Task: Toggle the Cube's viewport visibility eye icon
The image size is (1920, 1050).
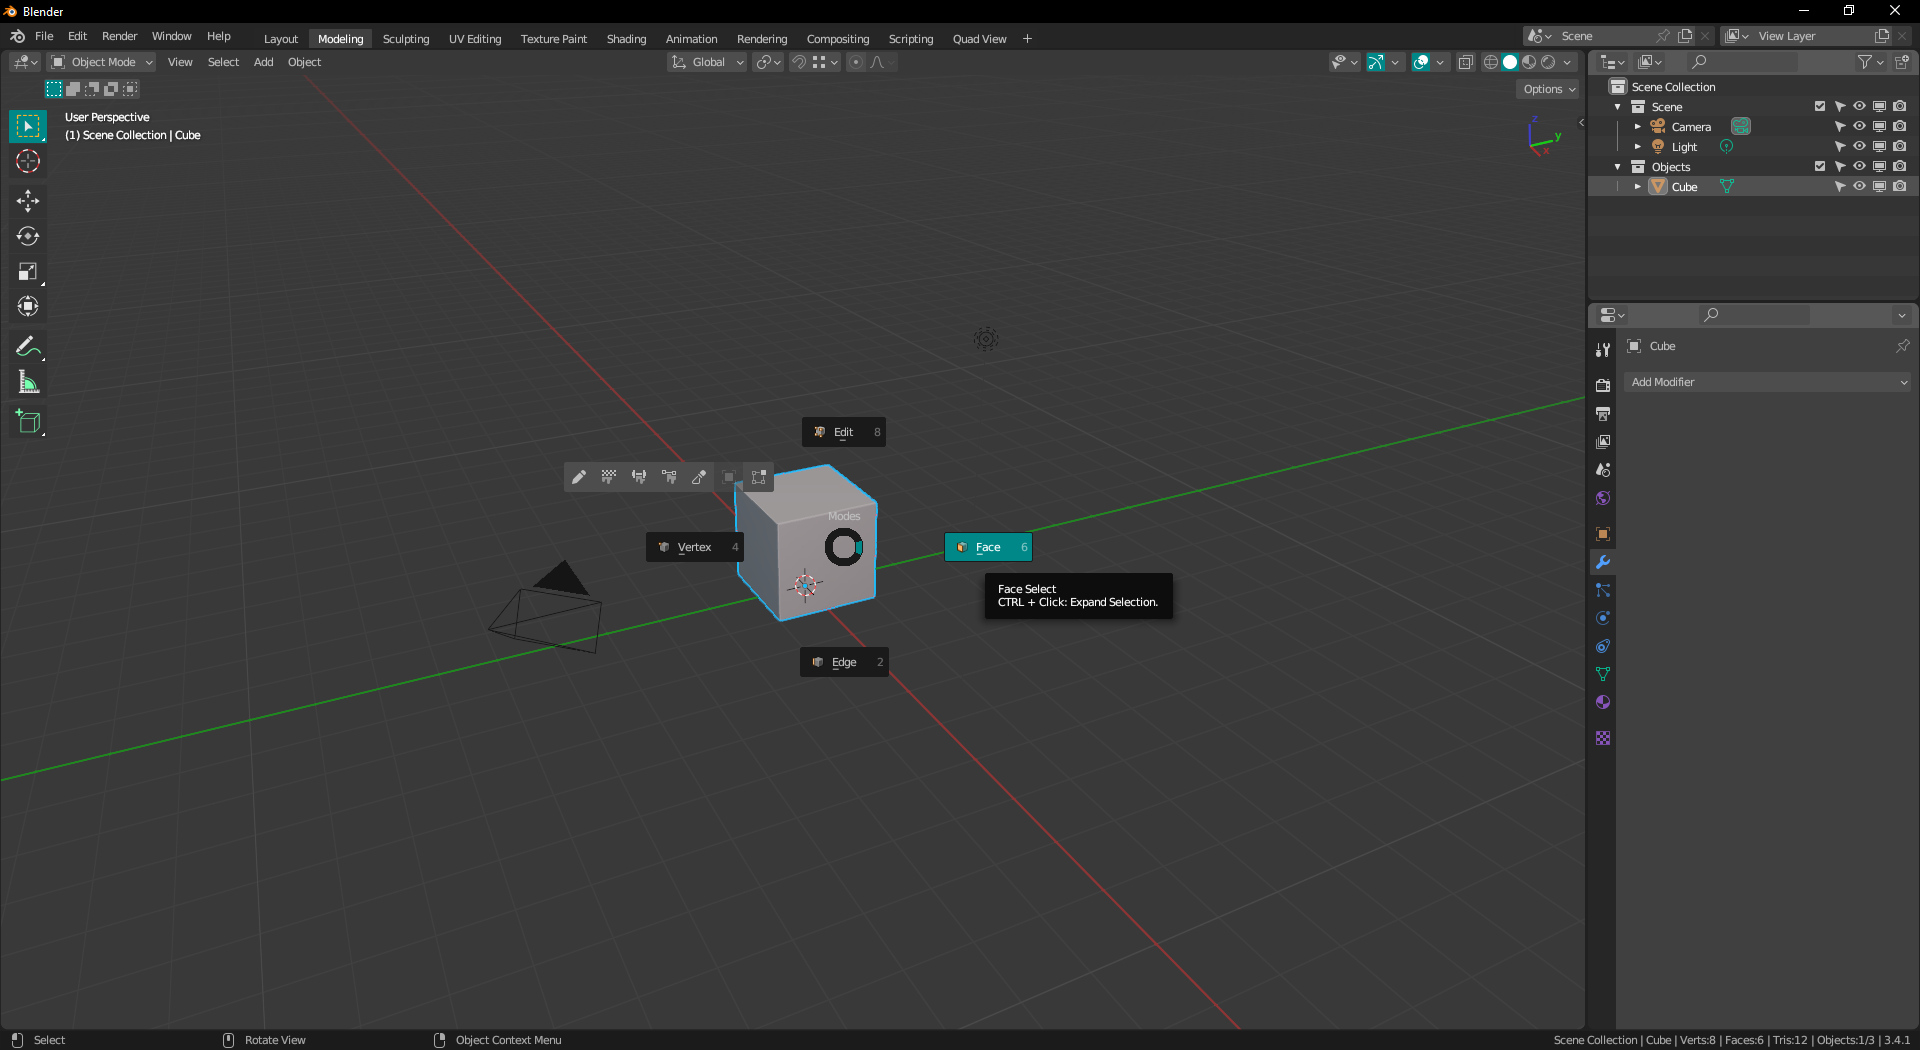Action: tap(1859, 186)
